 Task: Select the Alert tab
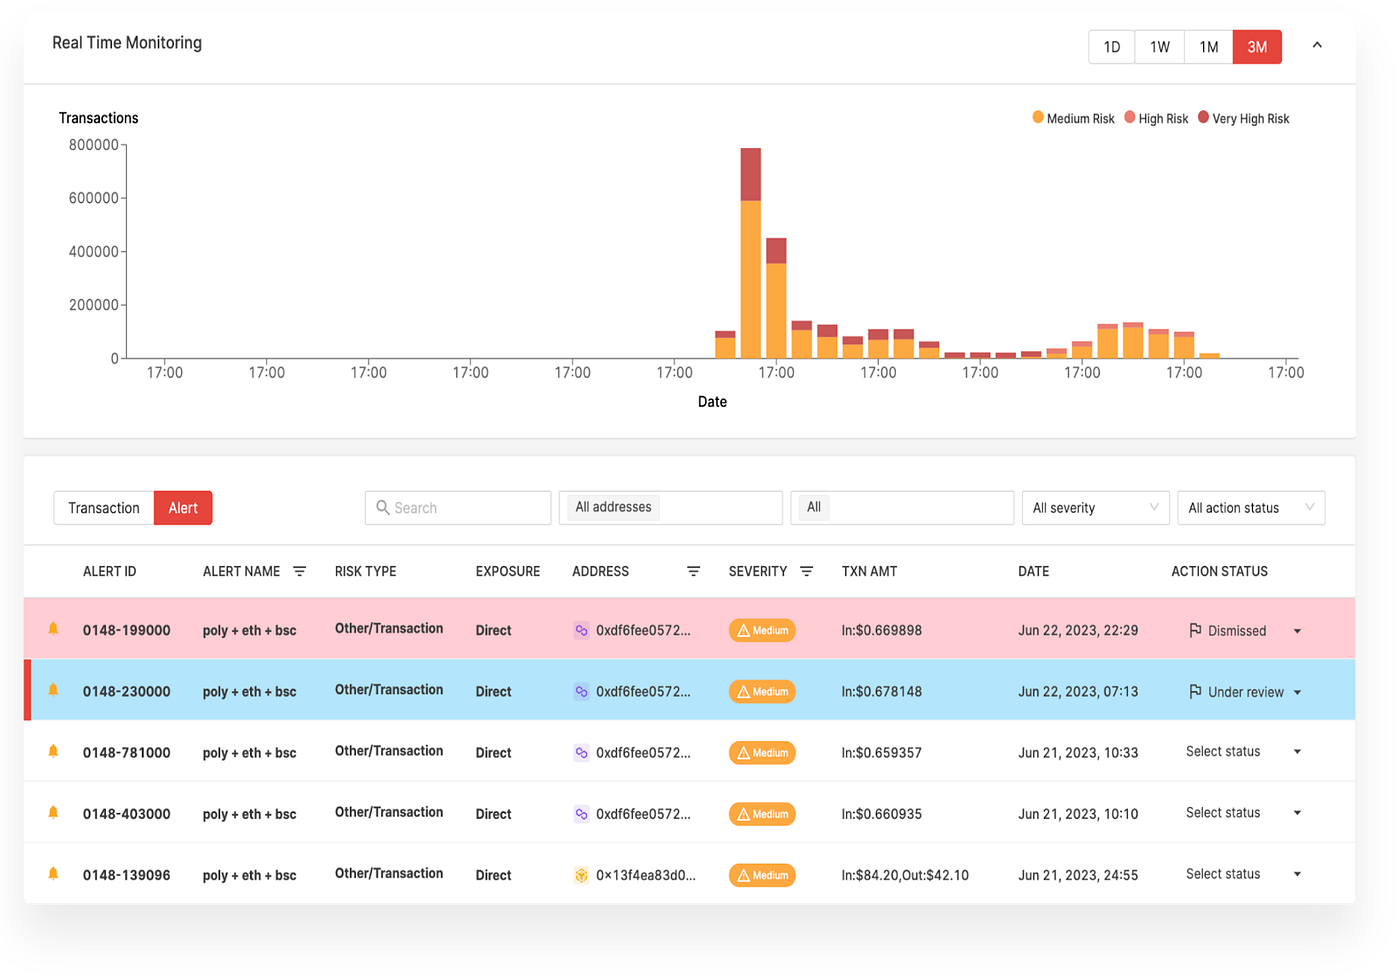(x=182, y=507)
